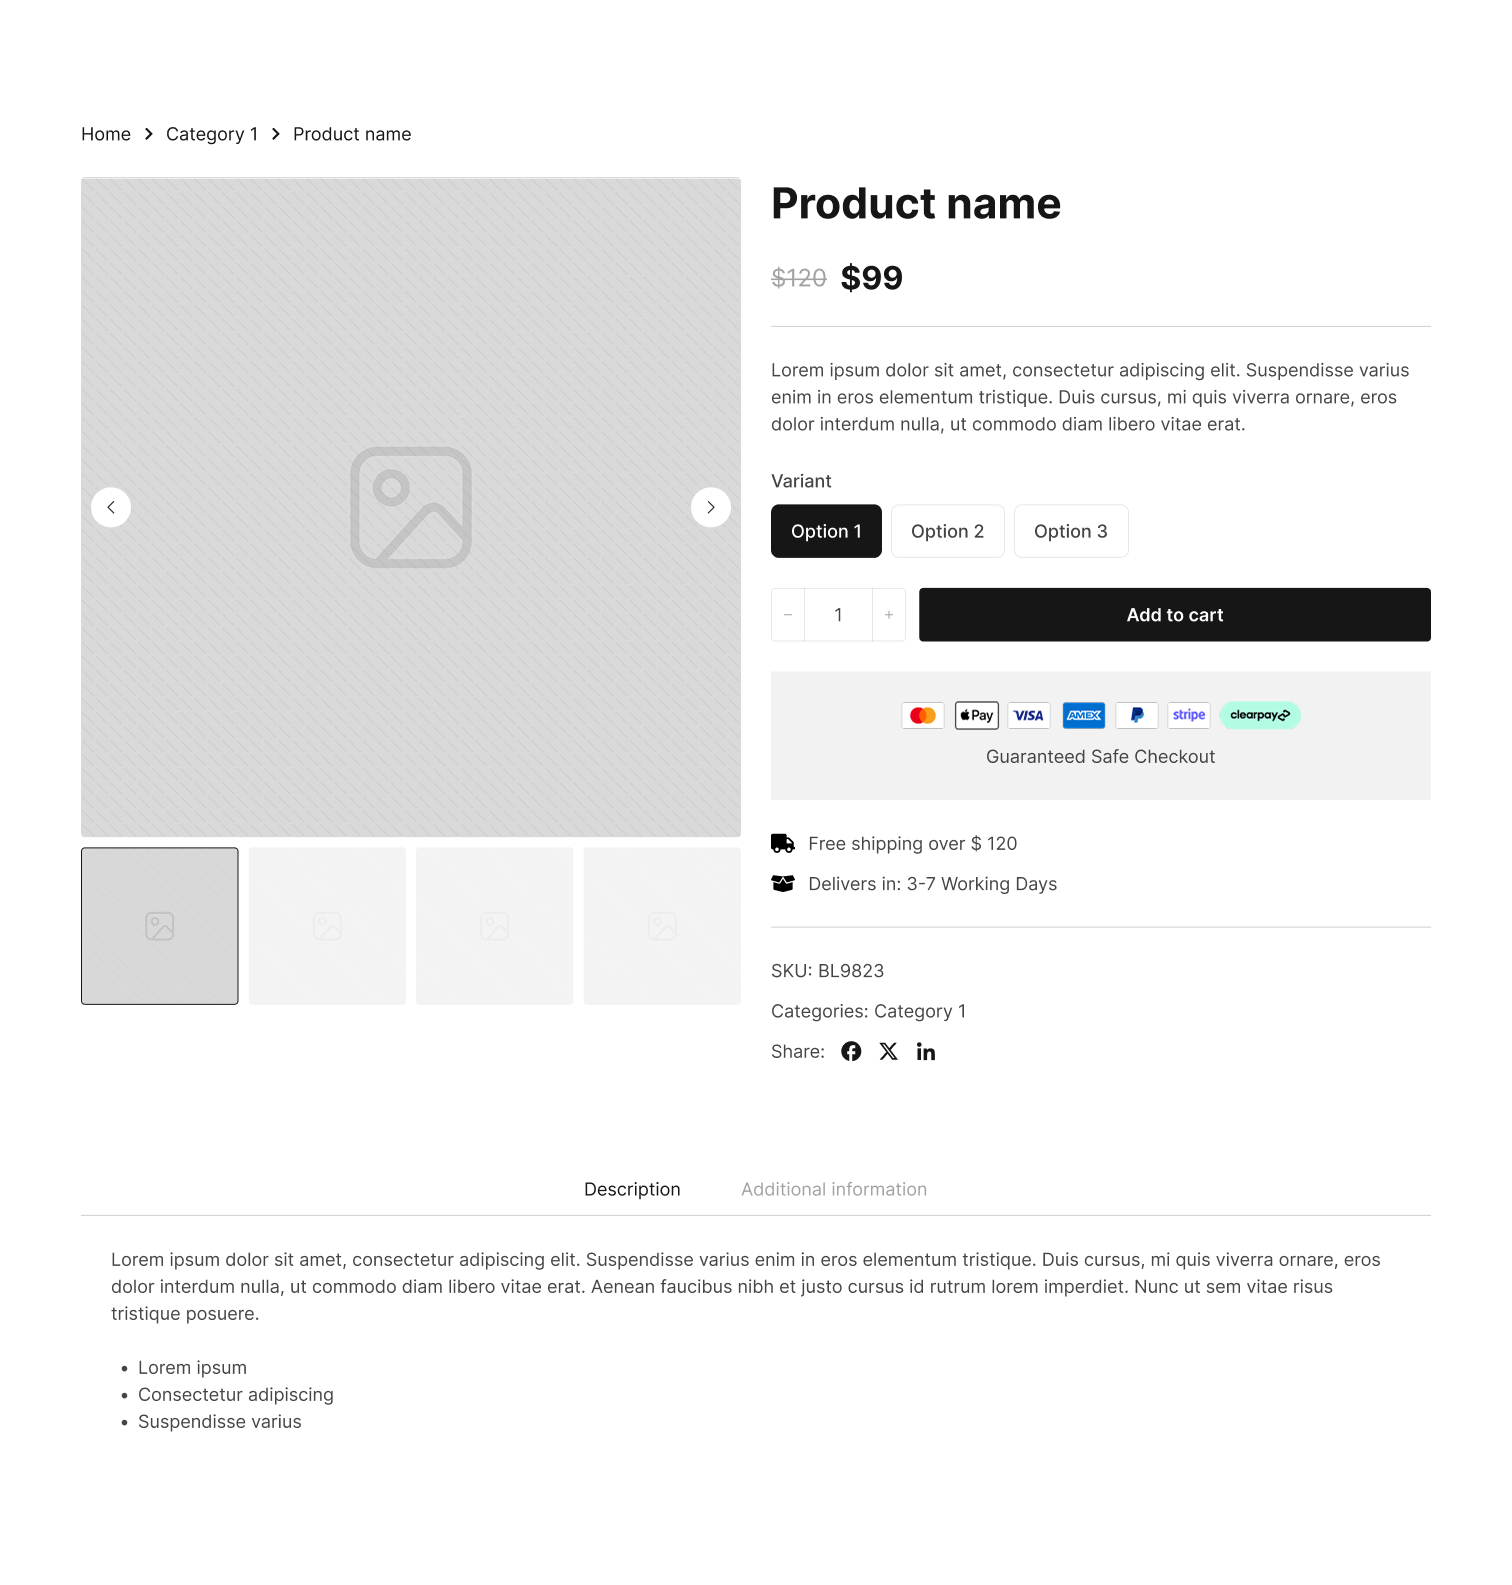Decrease quantity with the minus button

pos(788,615)
